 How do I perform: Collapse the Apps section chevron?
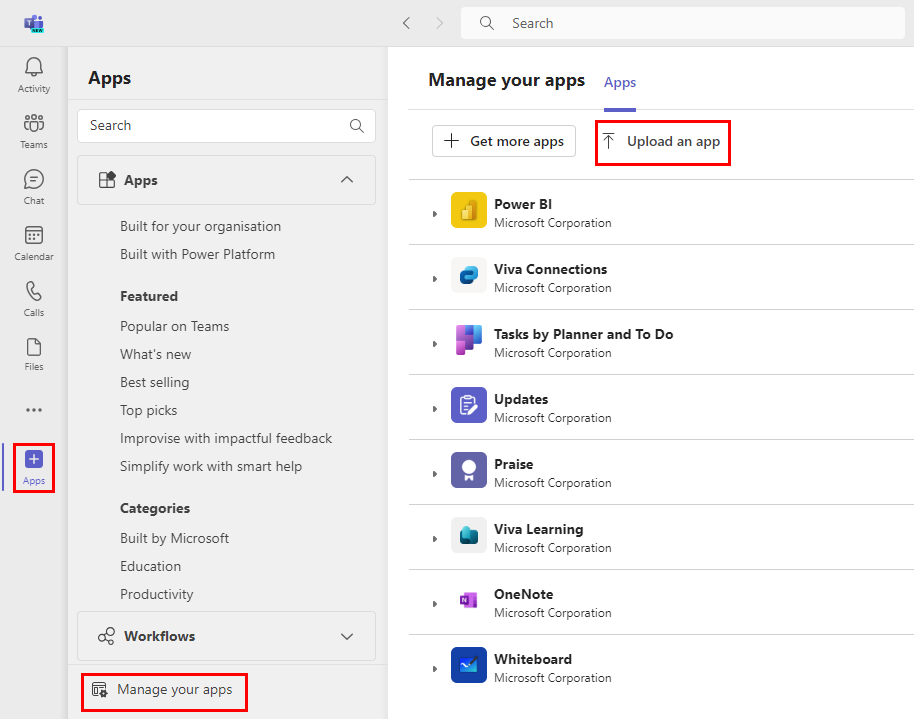(347, 180)
